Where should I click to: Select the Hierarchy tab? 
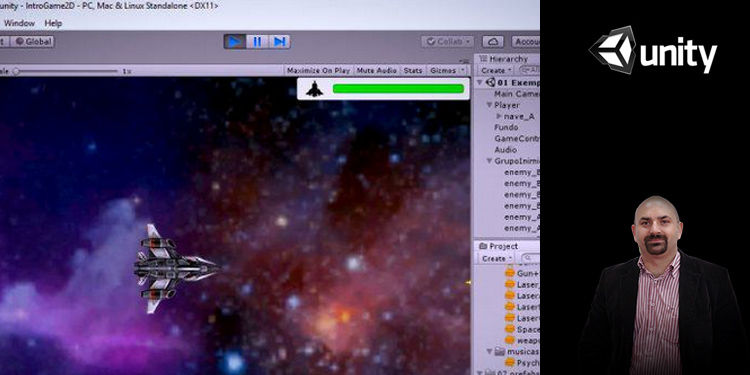[503, 59]
